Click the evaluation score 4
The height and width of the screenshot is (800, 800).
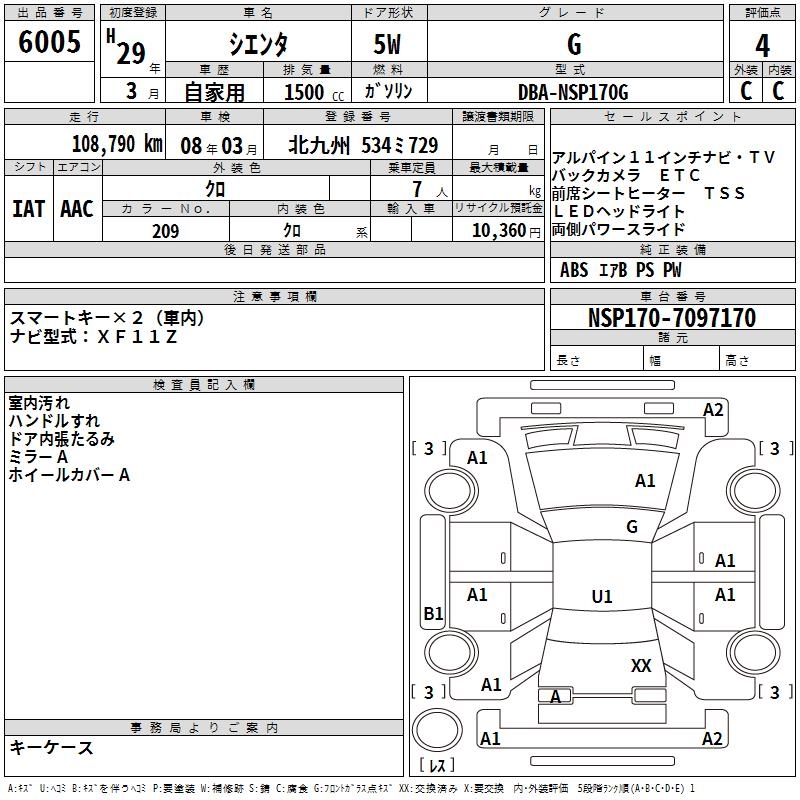click(763, 44)
